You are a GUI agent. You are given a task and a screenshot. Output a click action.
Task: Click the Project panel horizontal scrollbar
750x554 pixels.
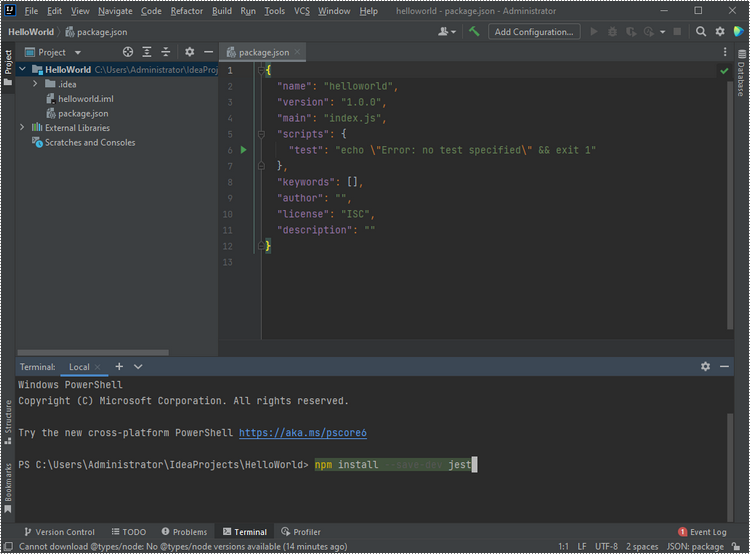coord(93,353)
